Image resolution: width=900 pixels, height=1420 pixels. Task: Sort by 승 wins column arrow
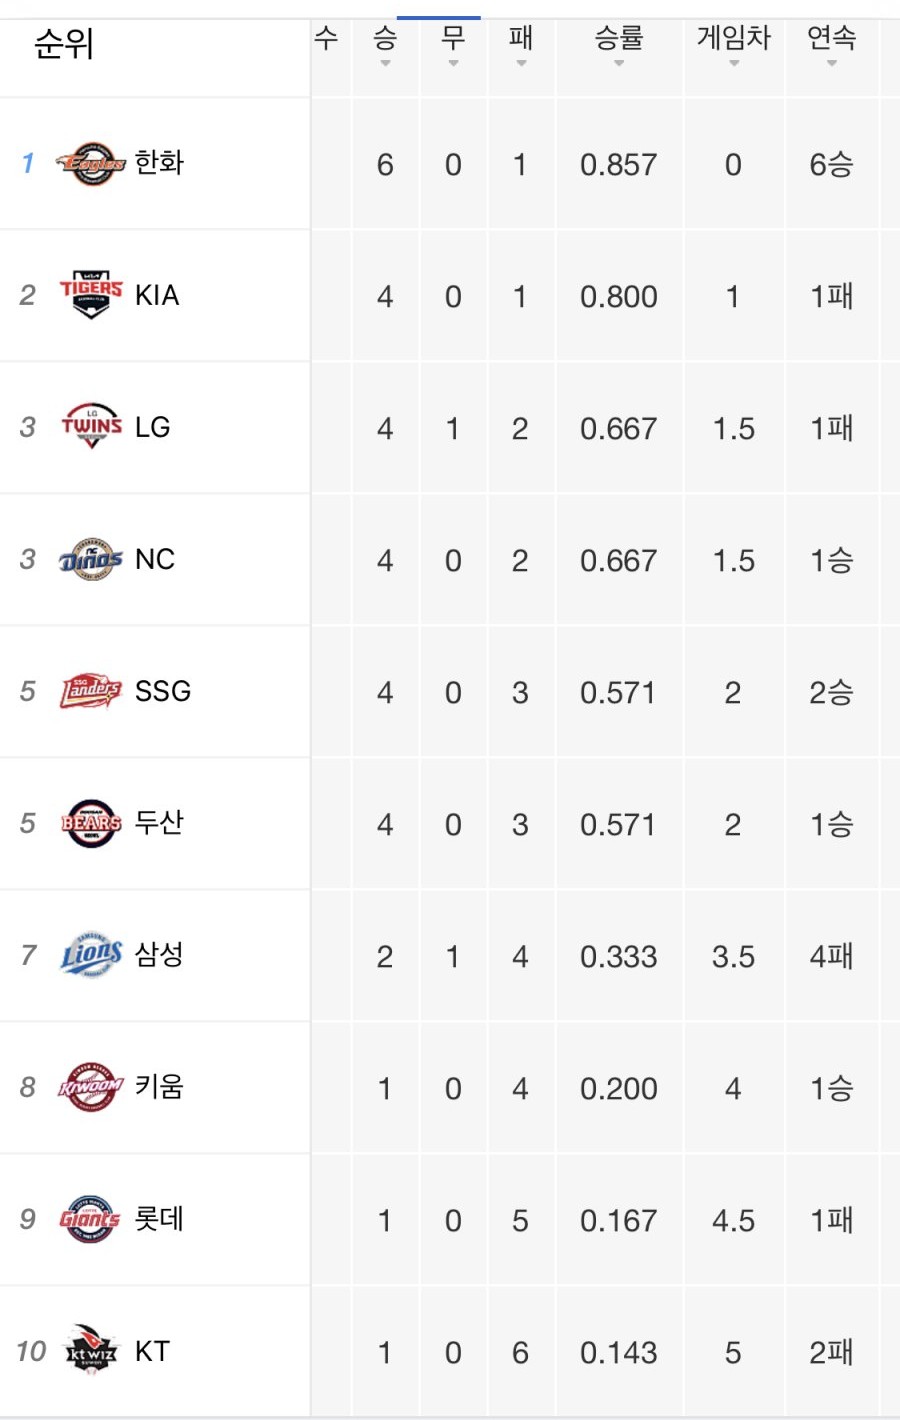tap(385, 63)
